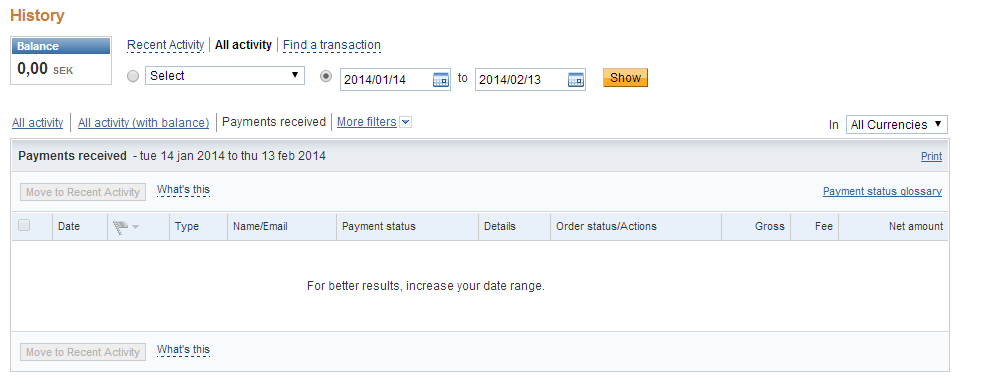Click the orange Show button

click(x=626, y=78)
